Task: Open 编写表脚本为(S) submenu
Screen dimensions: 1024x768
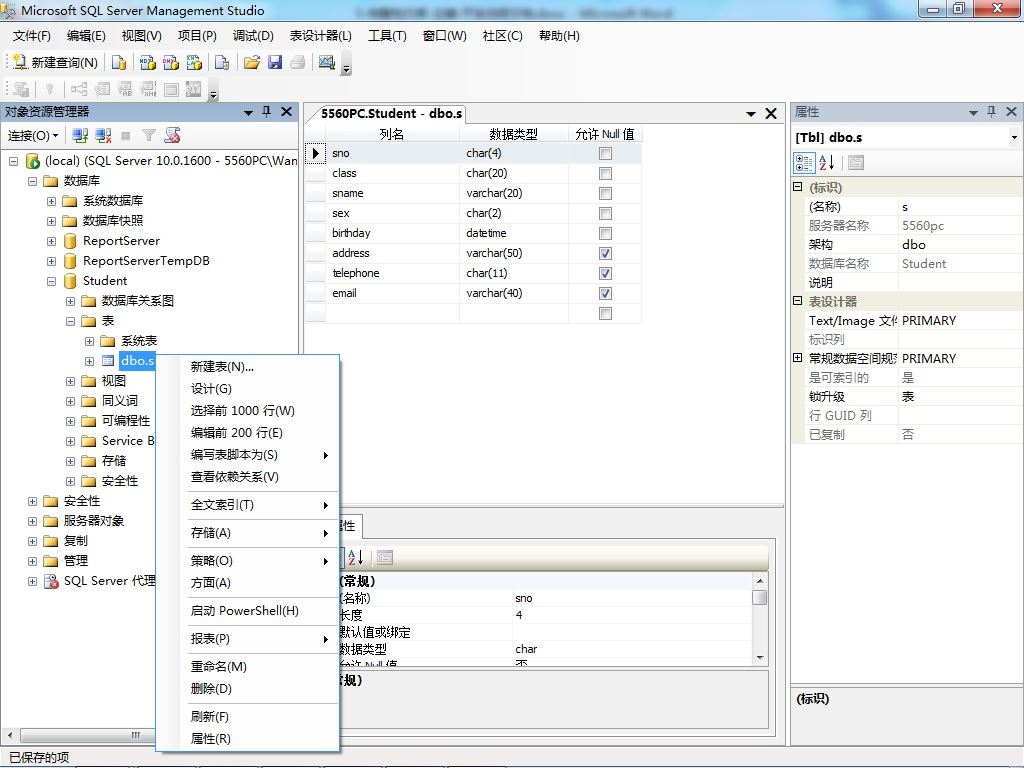Action: 248,455
